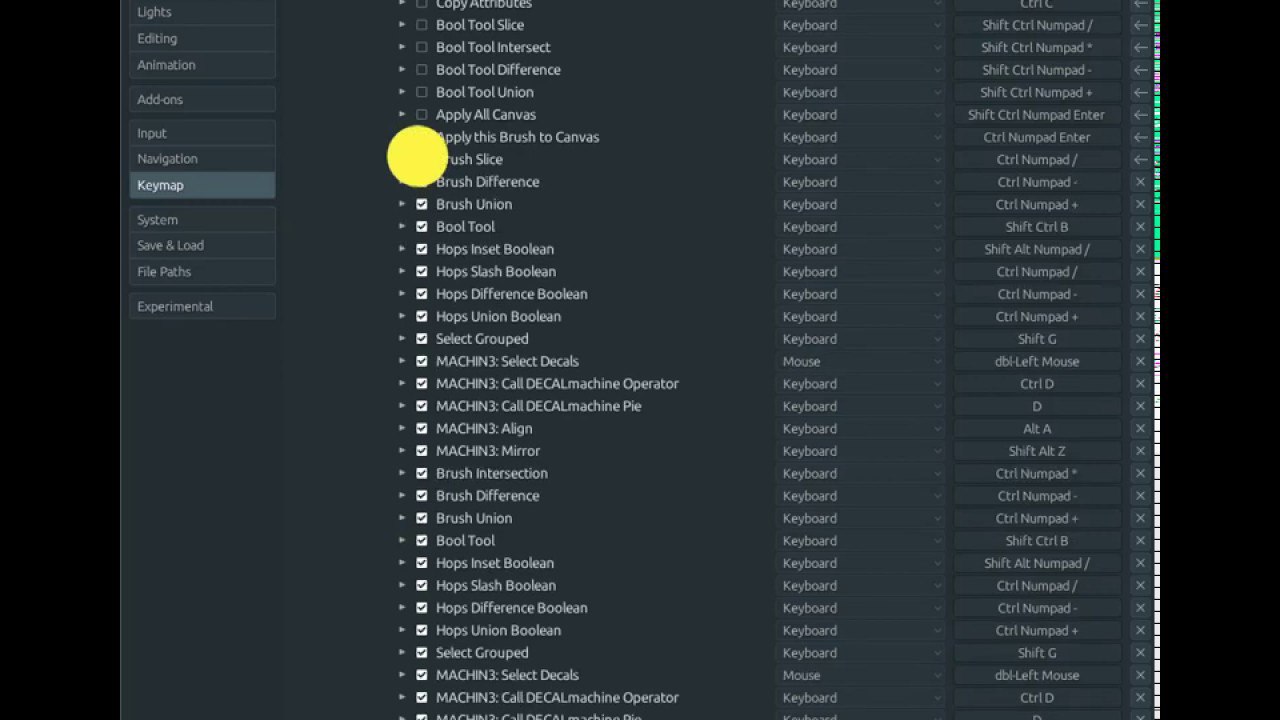Uncheck the Brush Intersection keymap item

[421, 474]
